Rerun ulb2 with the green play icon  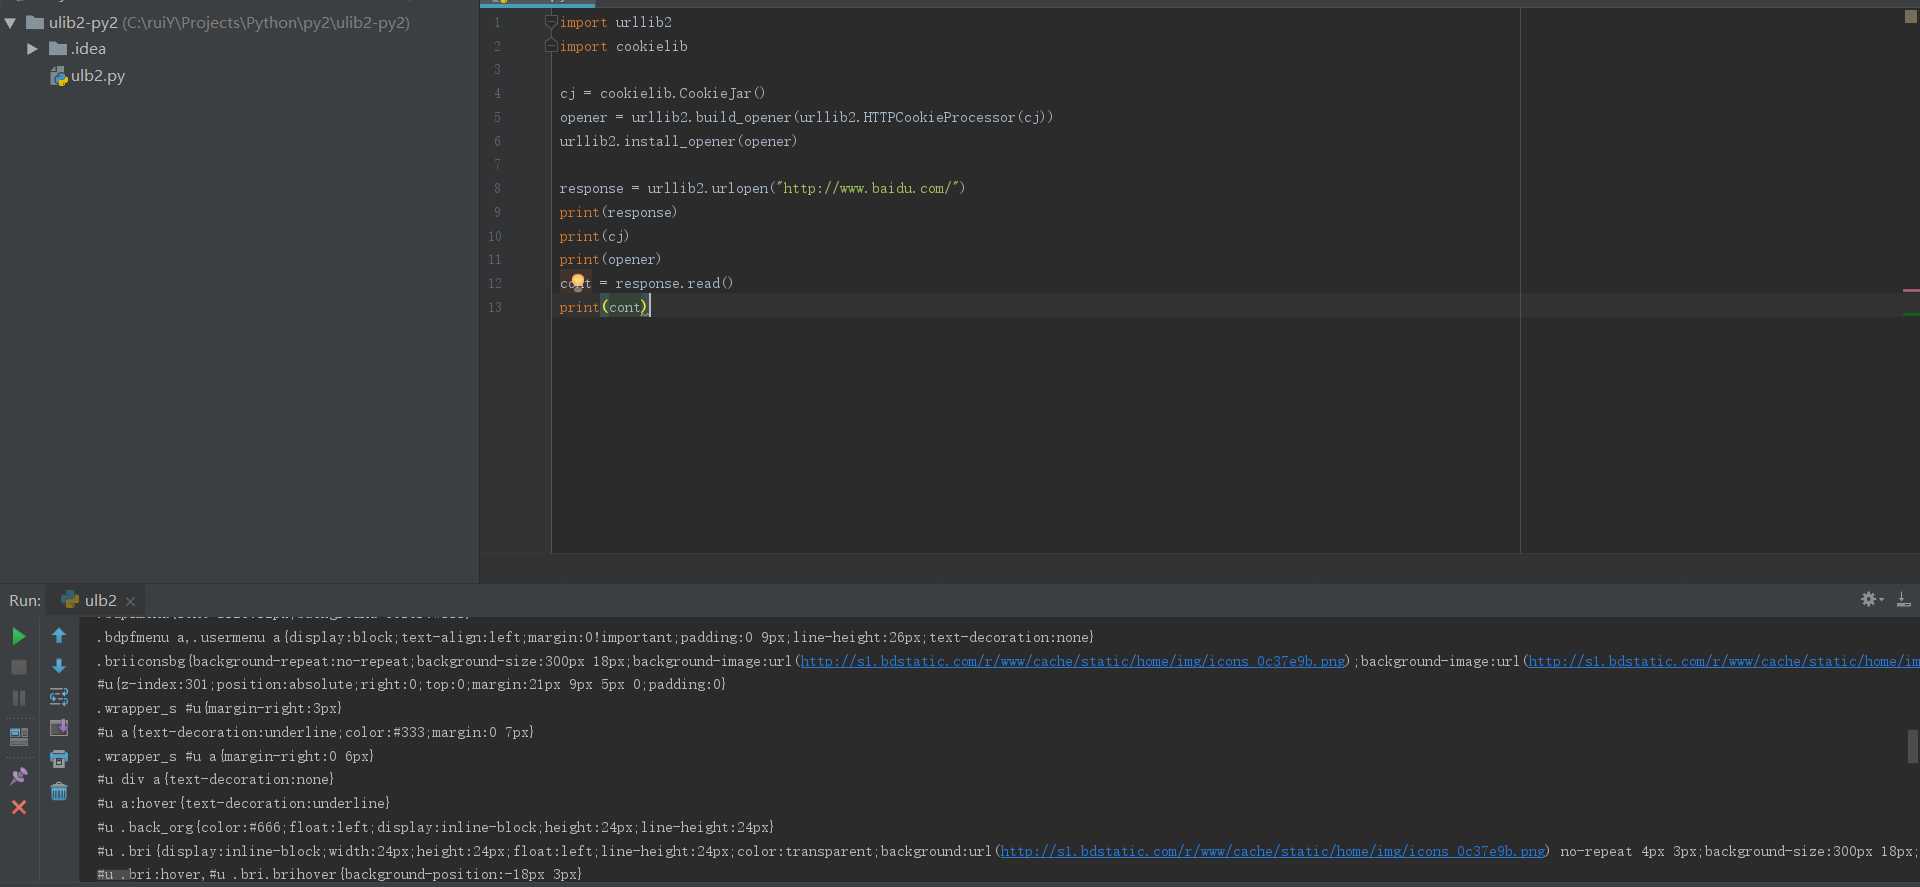click(18, 636)
